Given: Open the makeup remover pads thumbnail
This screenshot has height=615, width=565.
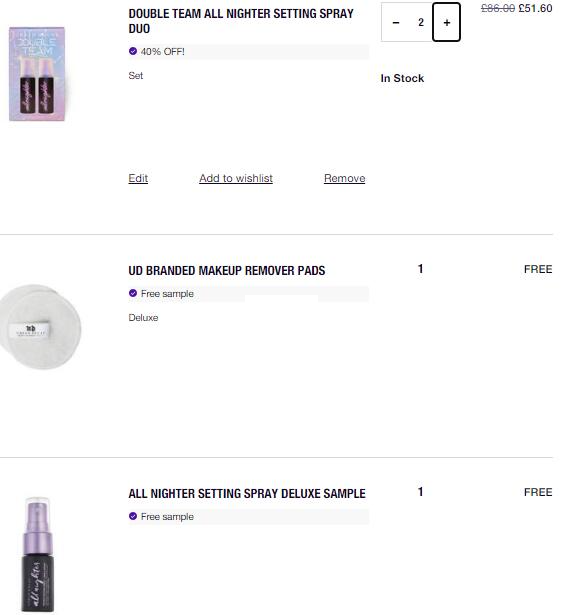Looking at the screenshot, I should coord(40,327).
